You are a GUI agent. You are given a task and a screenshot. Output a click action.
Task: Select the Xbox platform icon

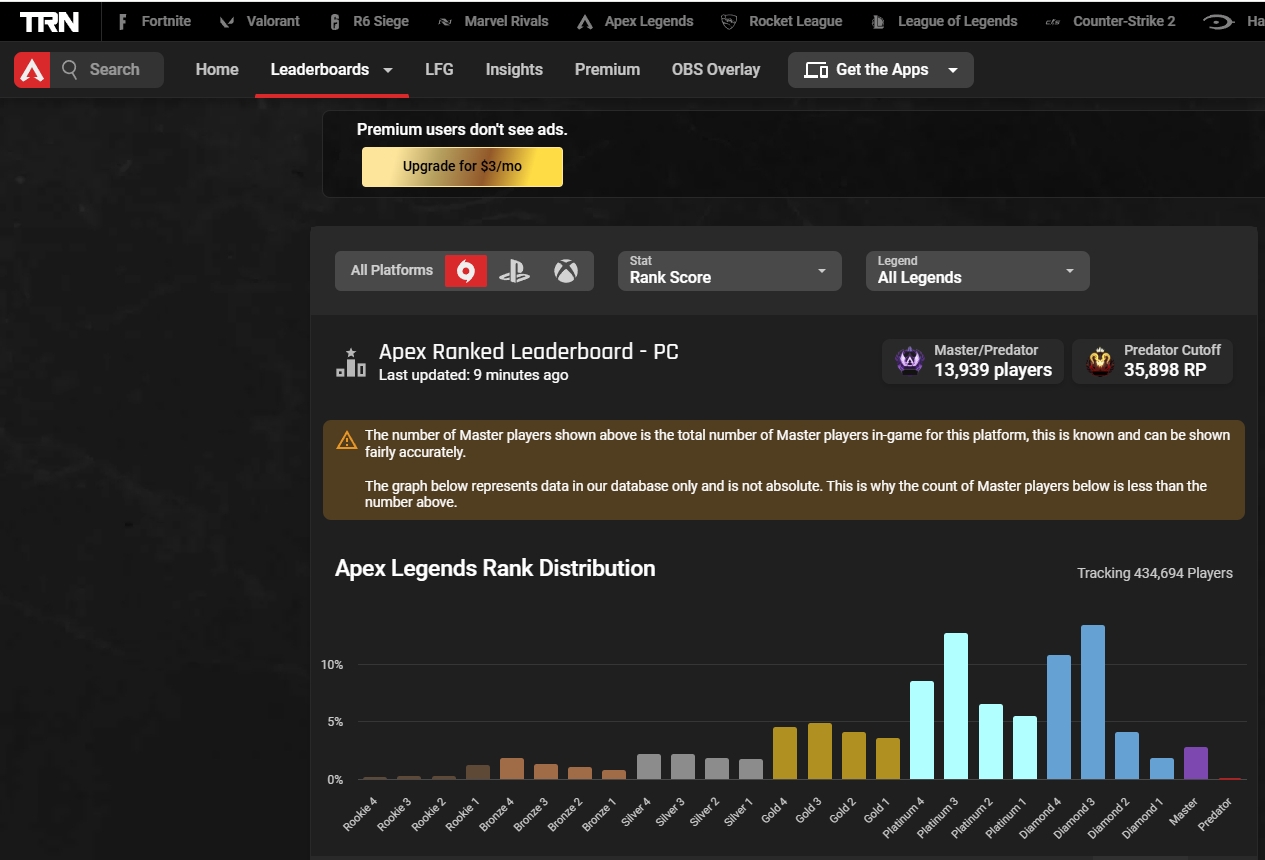point(566,270)
